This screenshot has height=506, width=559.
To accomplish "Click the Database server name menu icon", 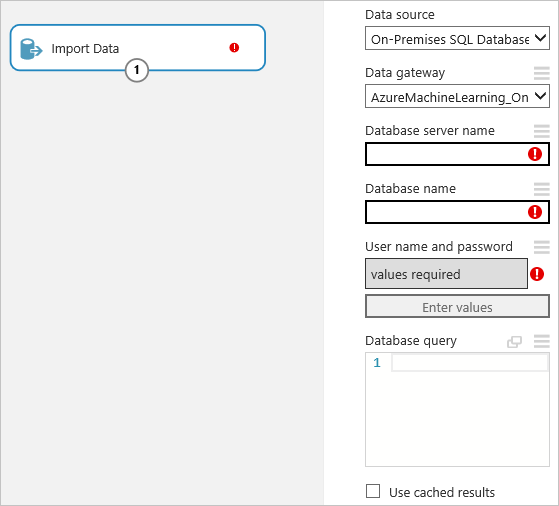I will pyautogui.click(x=541, y=131).
